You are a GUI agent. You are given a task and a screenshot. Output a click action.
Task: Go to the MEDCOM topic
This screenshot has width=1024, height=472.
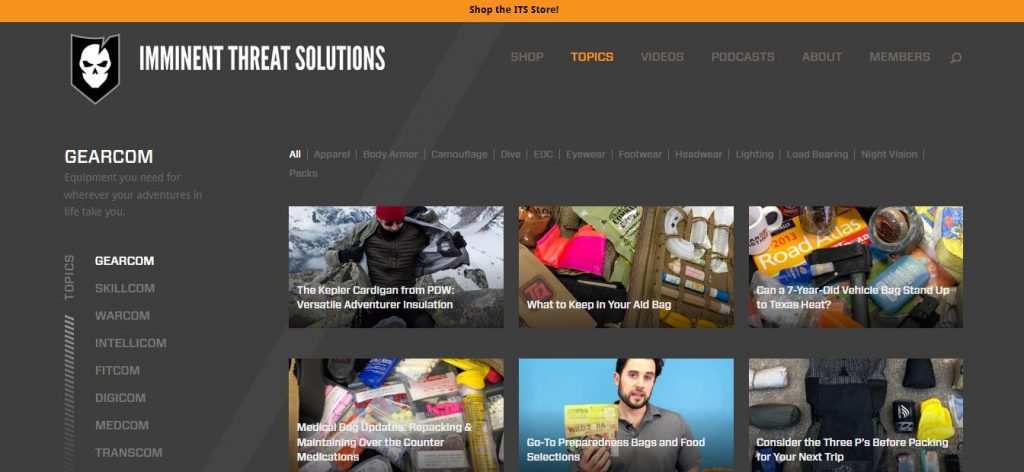pos(121,425)
